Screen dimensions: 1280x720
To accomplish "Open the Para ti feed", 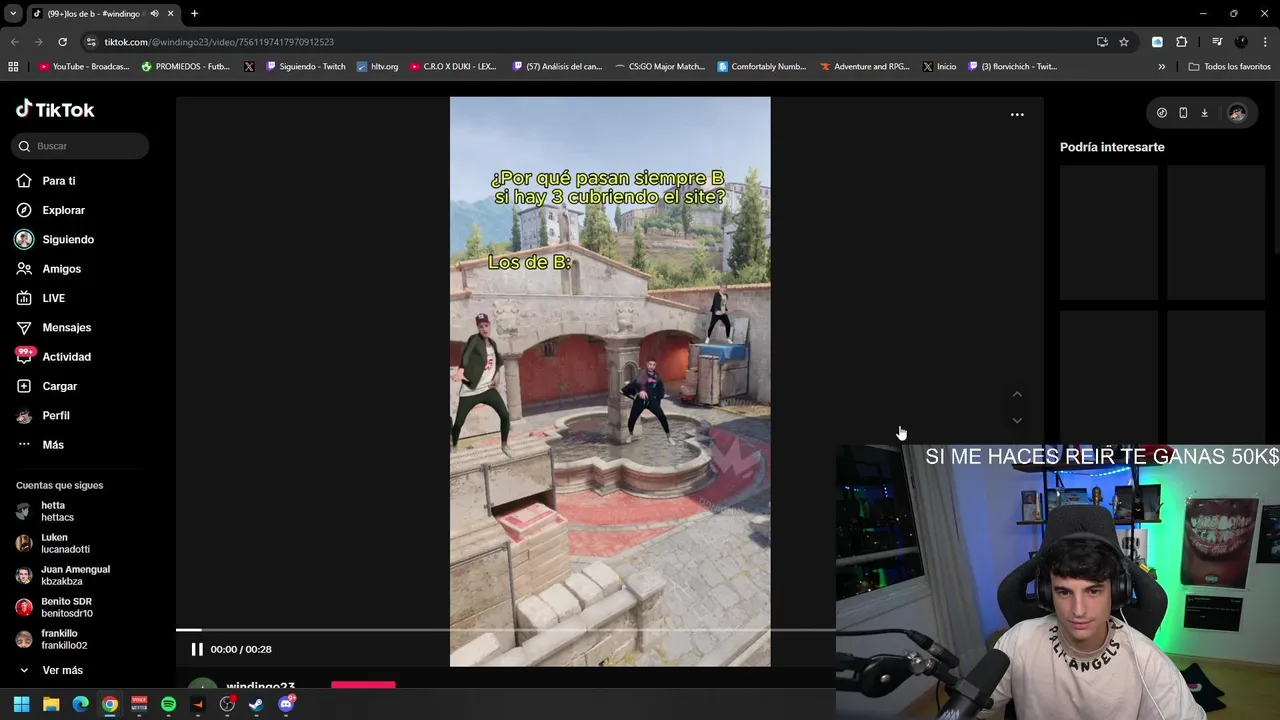I will pos(45,181).
